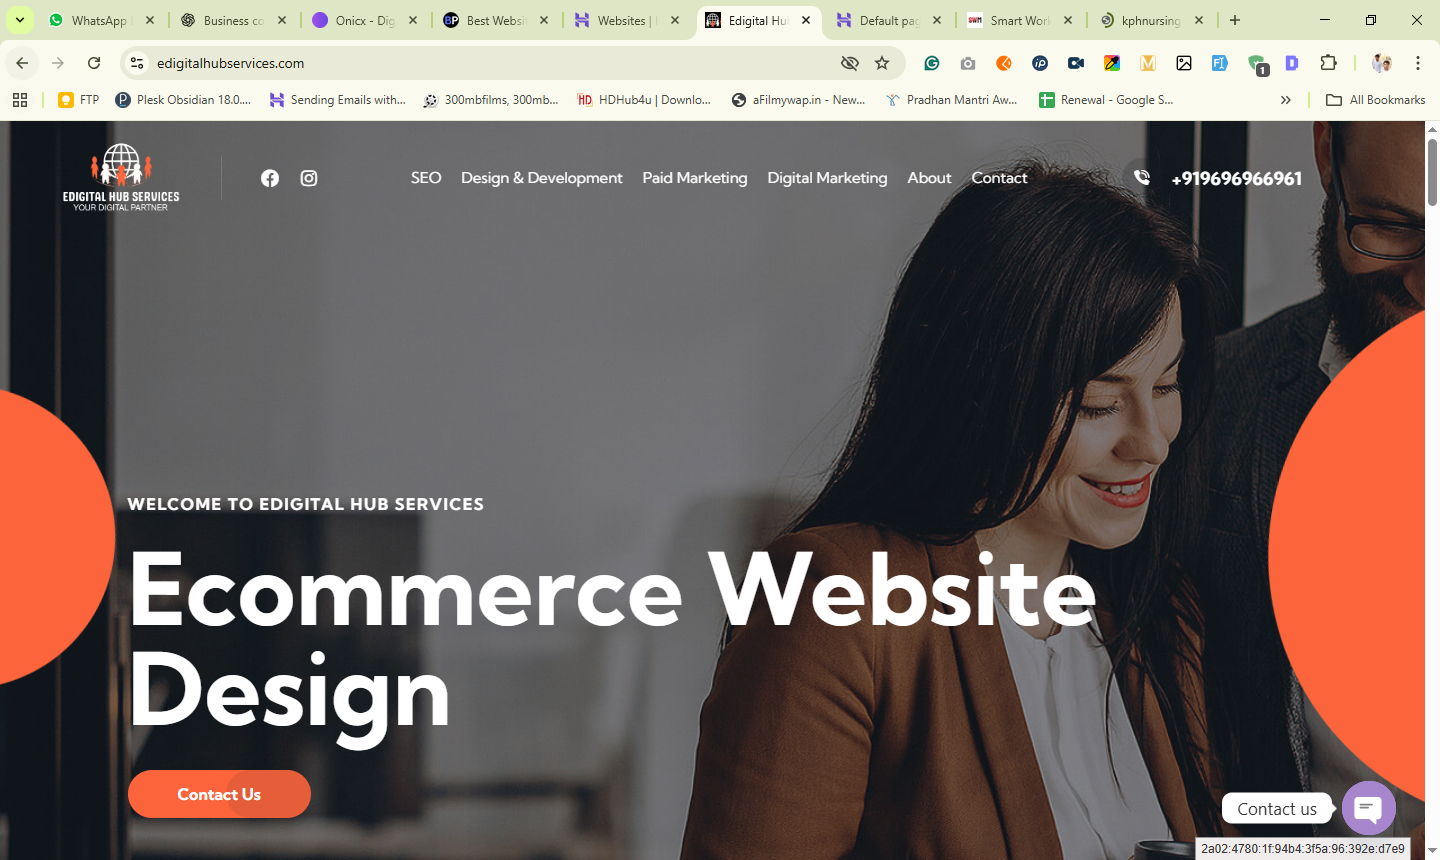Viewport: 1440px width, 860px height.
Task: Open the Instagram icon in site header
Action: pyautogui.click(x=309, y=178)
